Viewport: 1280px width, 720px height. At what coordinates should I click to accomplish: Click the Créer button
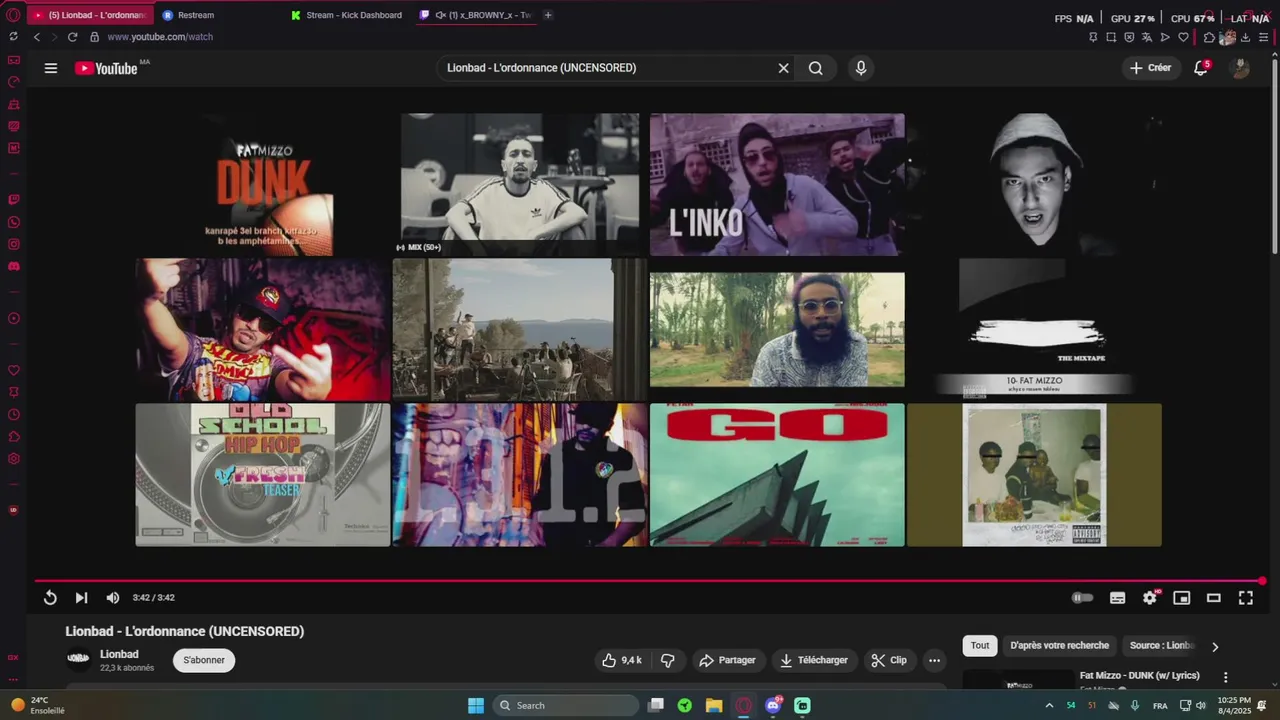[x=1150, y=68]
